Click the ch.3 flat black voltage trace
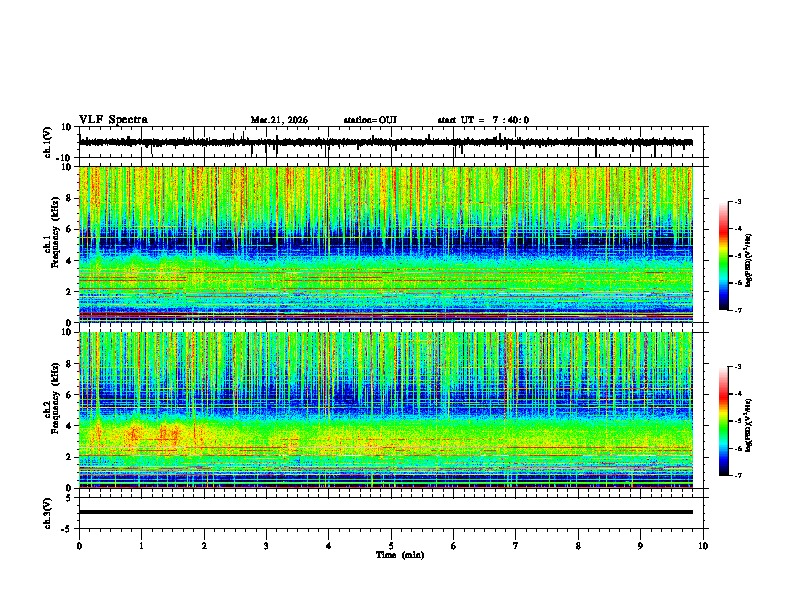Viewport: 792px width, 612px height. [x=385, y=512]
